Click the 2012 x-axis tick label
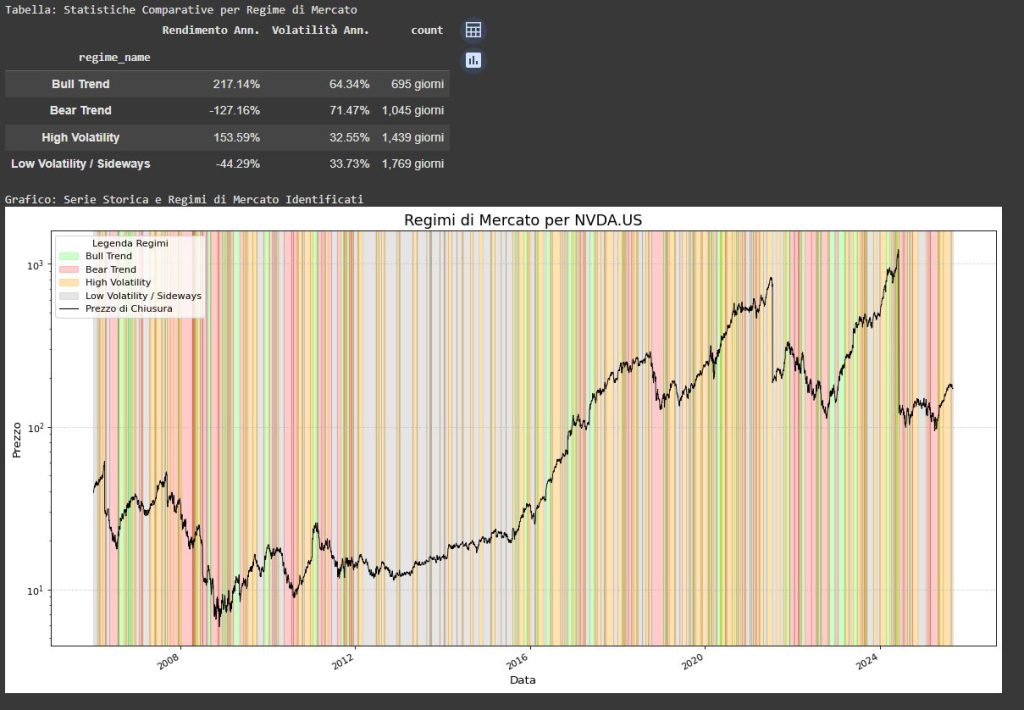The height and width of the screenshot is (710, 1024). [344, 662]
